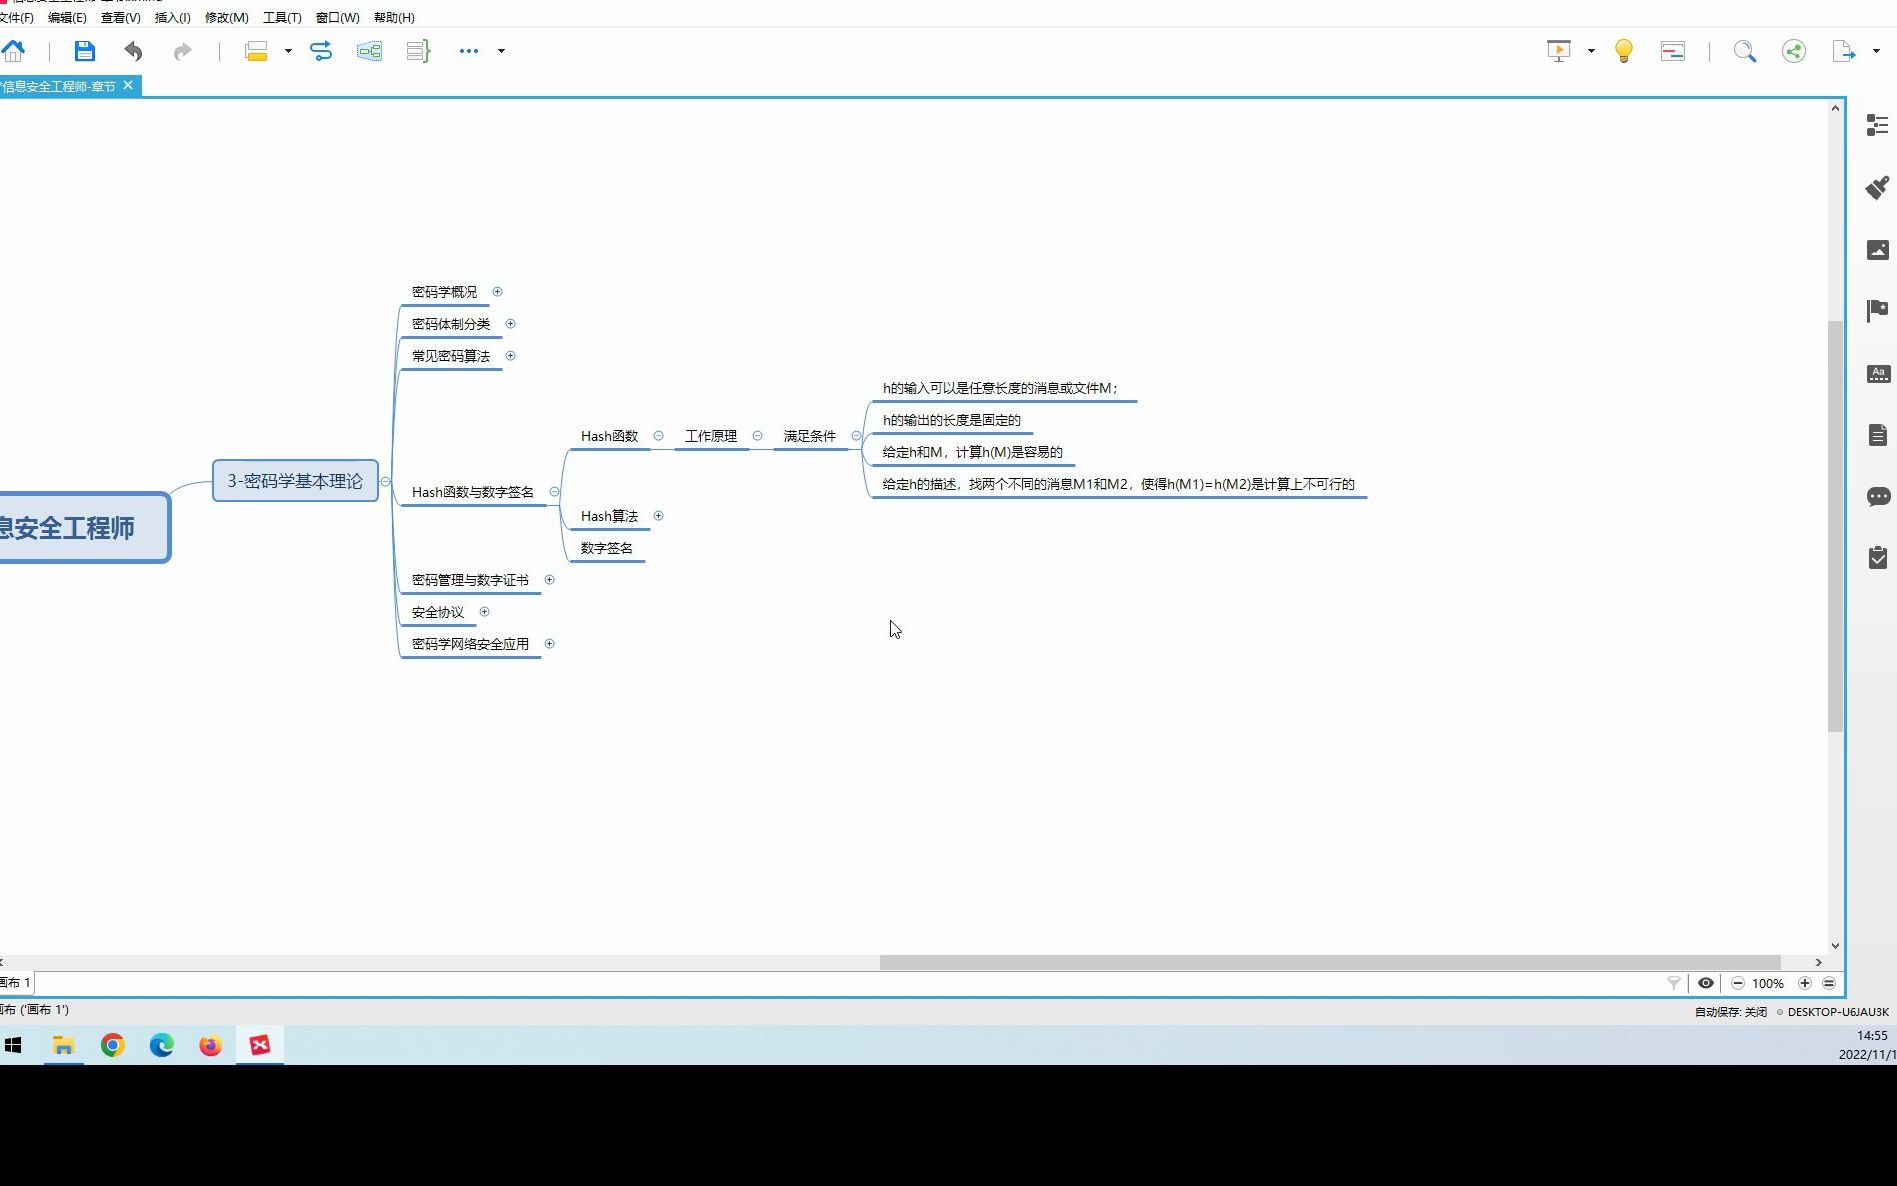
Task: Expand the Hash算法 branch
Action: [658, 516]
